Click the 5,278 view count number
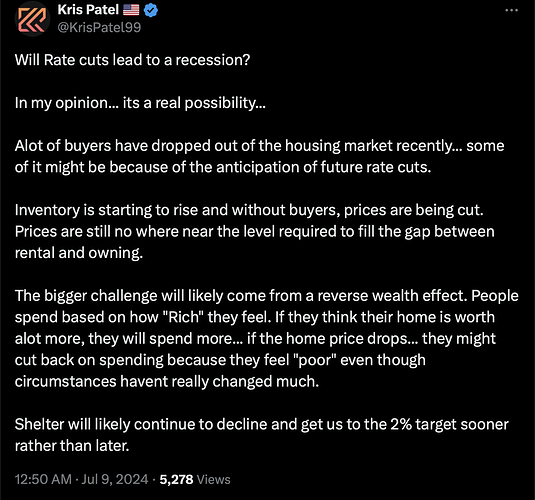The width and height of the screenshot is (535, 500). (x=176, y=479)
